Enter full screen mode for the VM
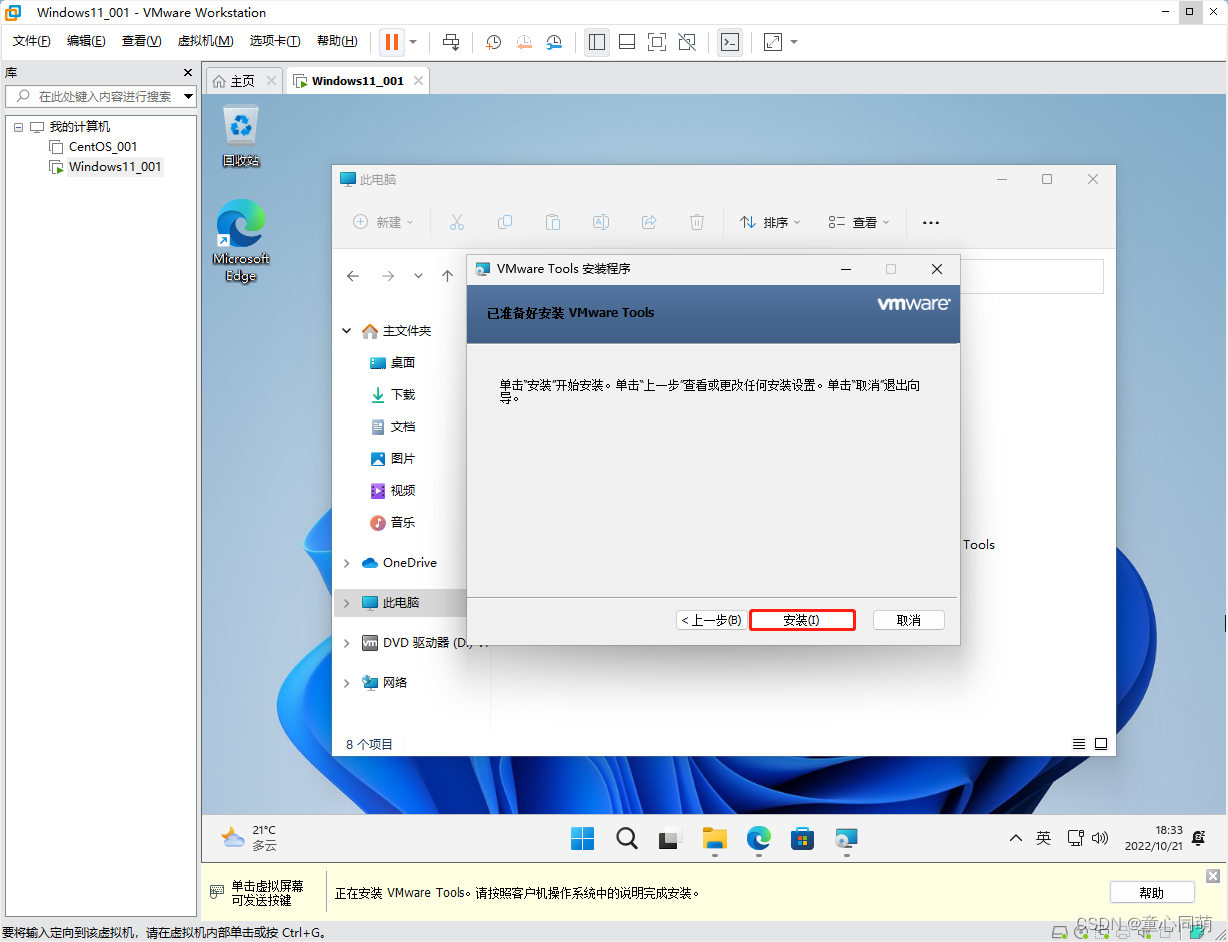 click(x=658, y=42)
